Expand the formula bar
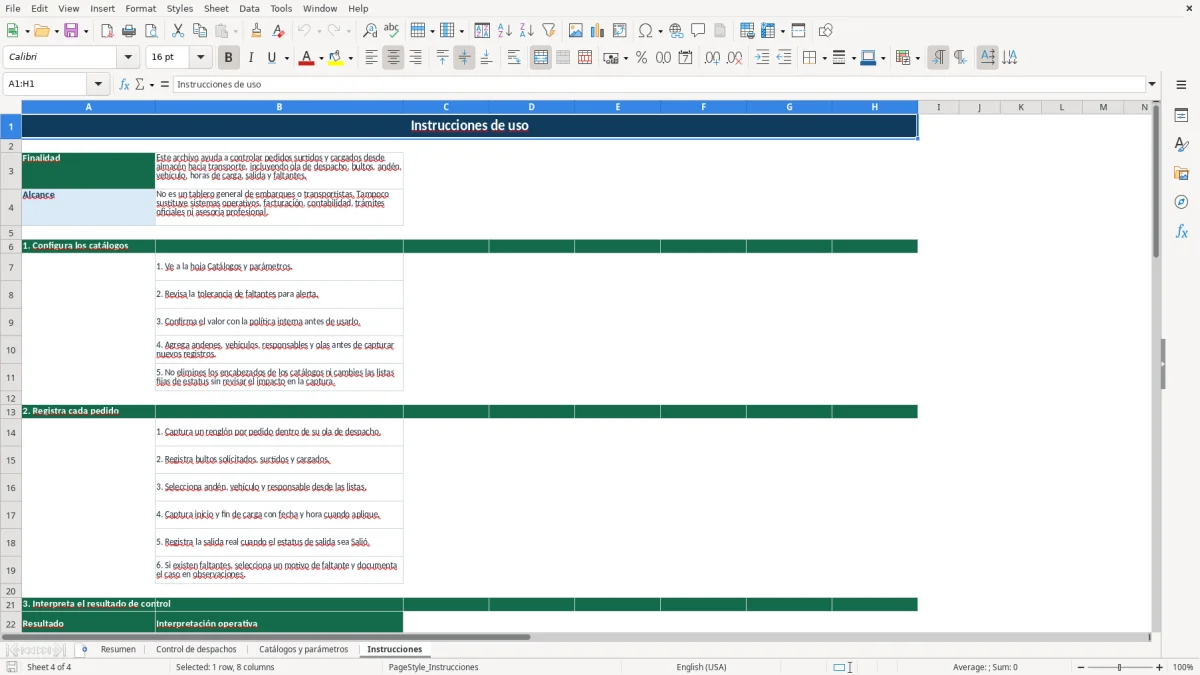Image resolution: width=1200 pixels, height=675 pixels. [1152, 84]
